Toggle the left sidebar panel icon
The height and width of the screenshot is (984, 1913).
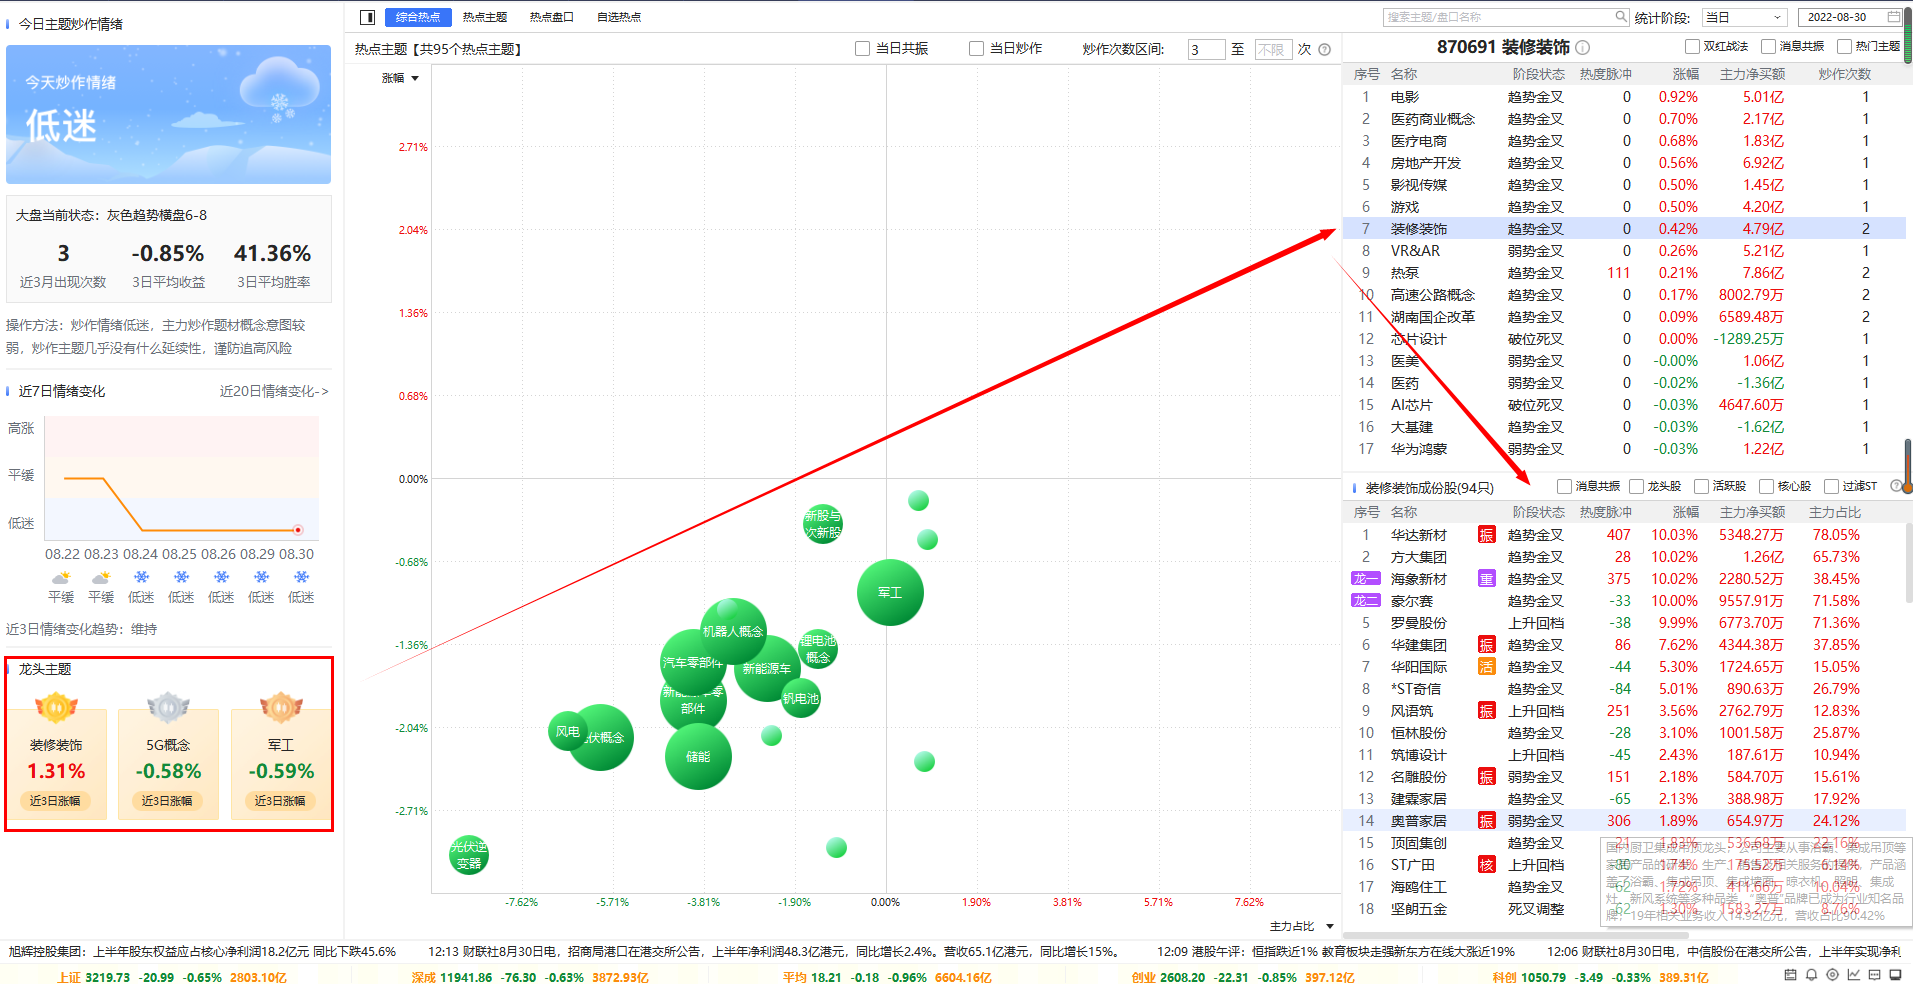coord(367,17)
